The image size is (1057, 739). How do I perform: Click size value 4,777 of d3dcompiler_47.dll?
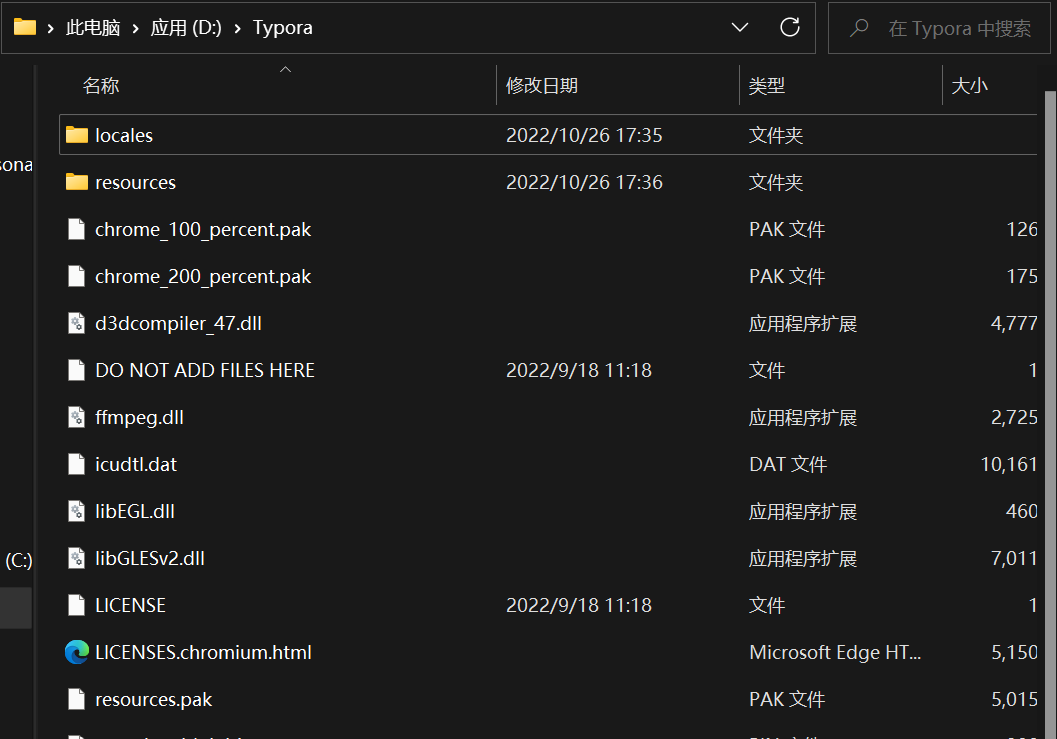coord(1014,323)
